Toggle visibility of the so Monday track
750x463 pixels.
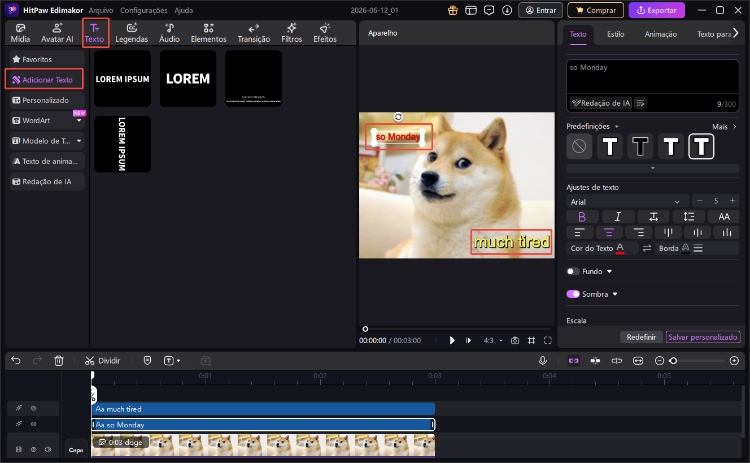pyautogui.click(x=33, y=424)
